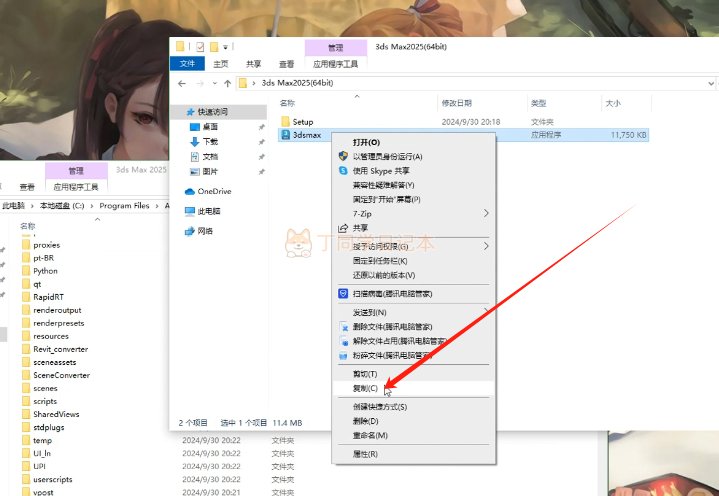
Task: Click Properties checkmark icon in quick toolbar
Action: [200, 46]
